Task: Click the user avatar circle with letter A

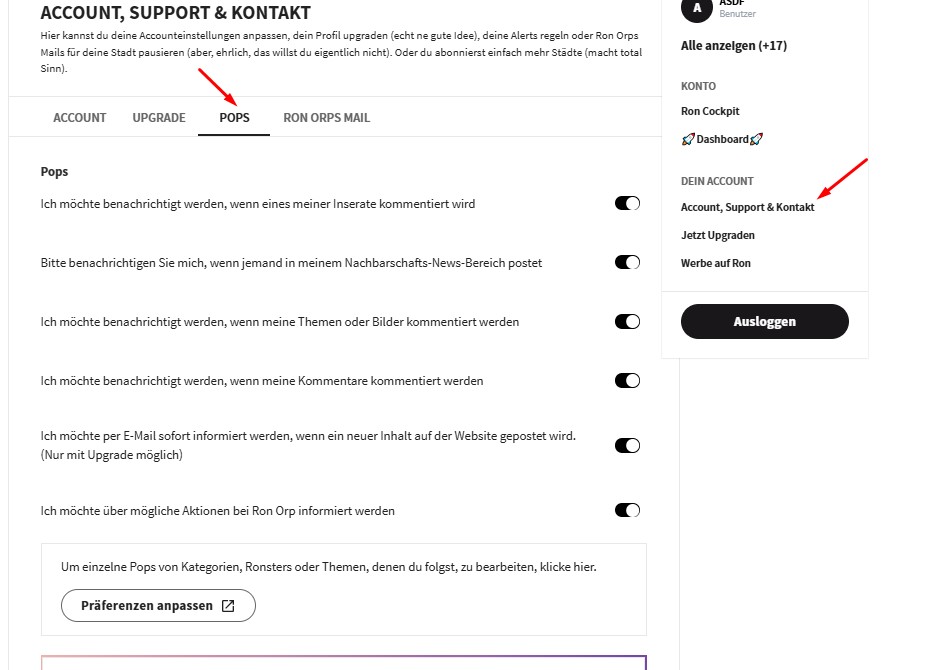Action: (x=697, y=8)
